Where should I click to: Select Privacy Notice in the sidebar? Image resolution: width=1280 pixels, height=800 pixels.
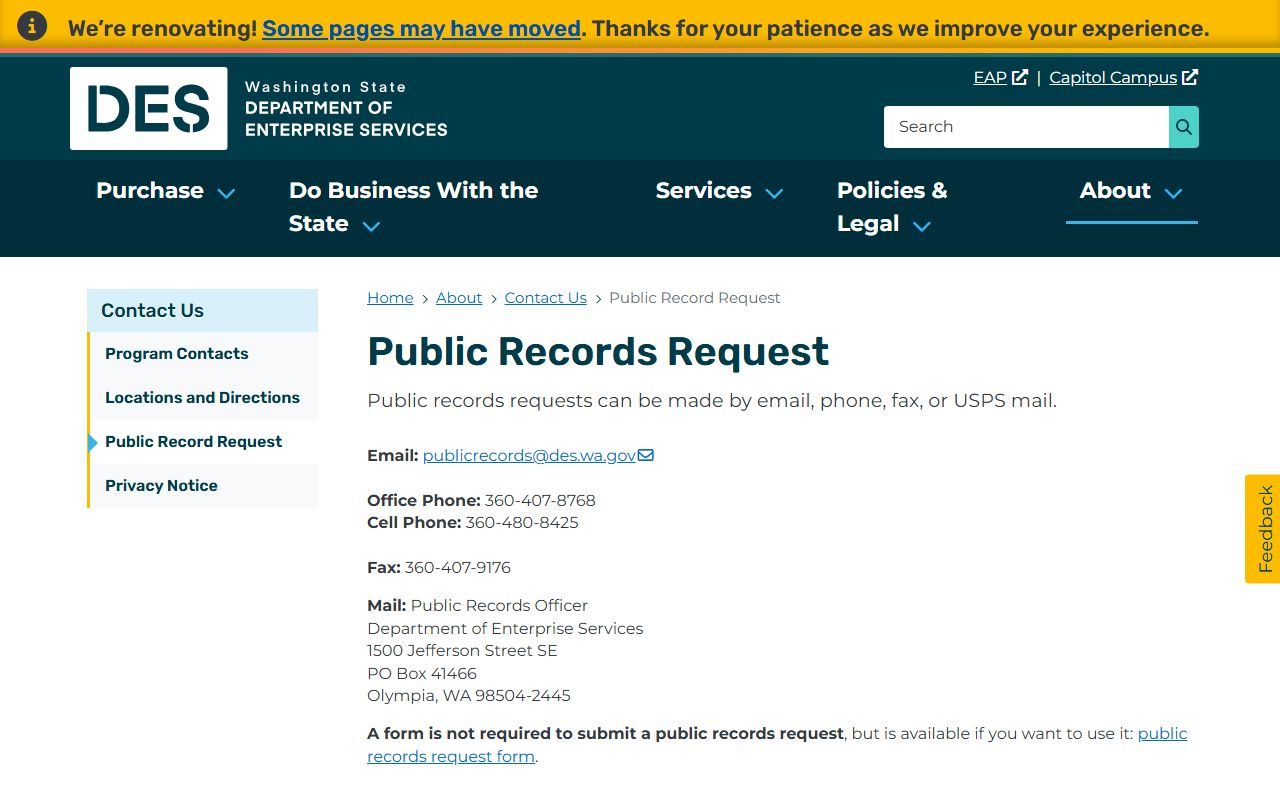[x=203, y=486]
